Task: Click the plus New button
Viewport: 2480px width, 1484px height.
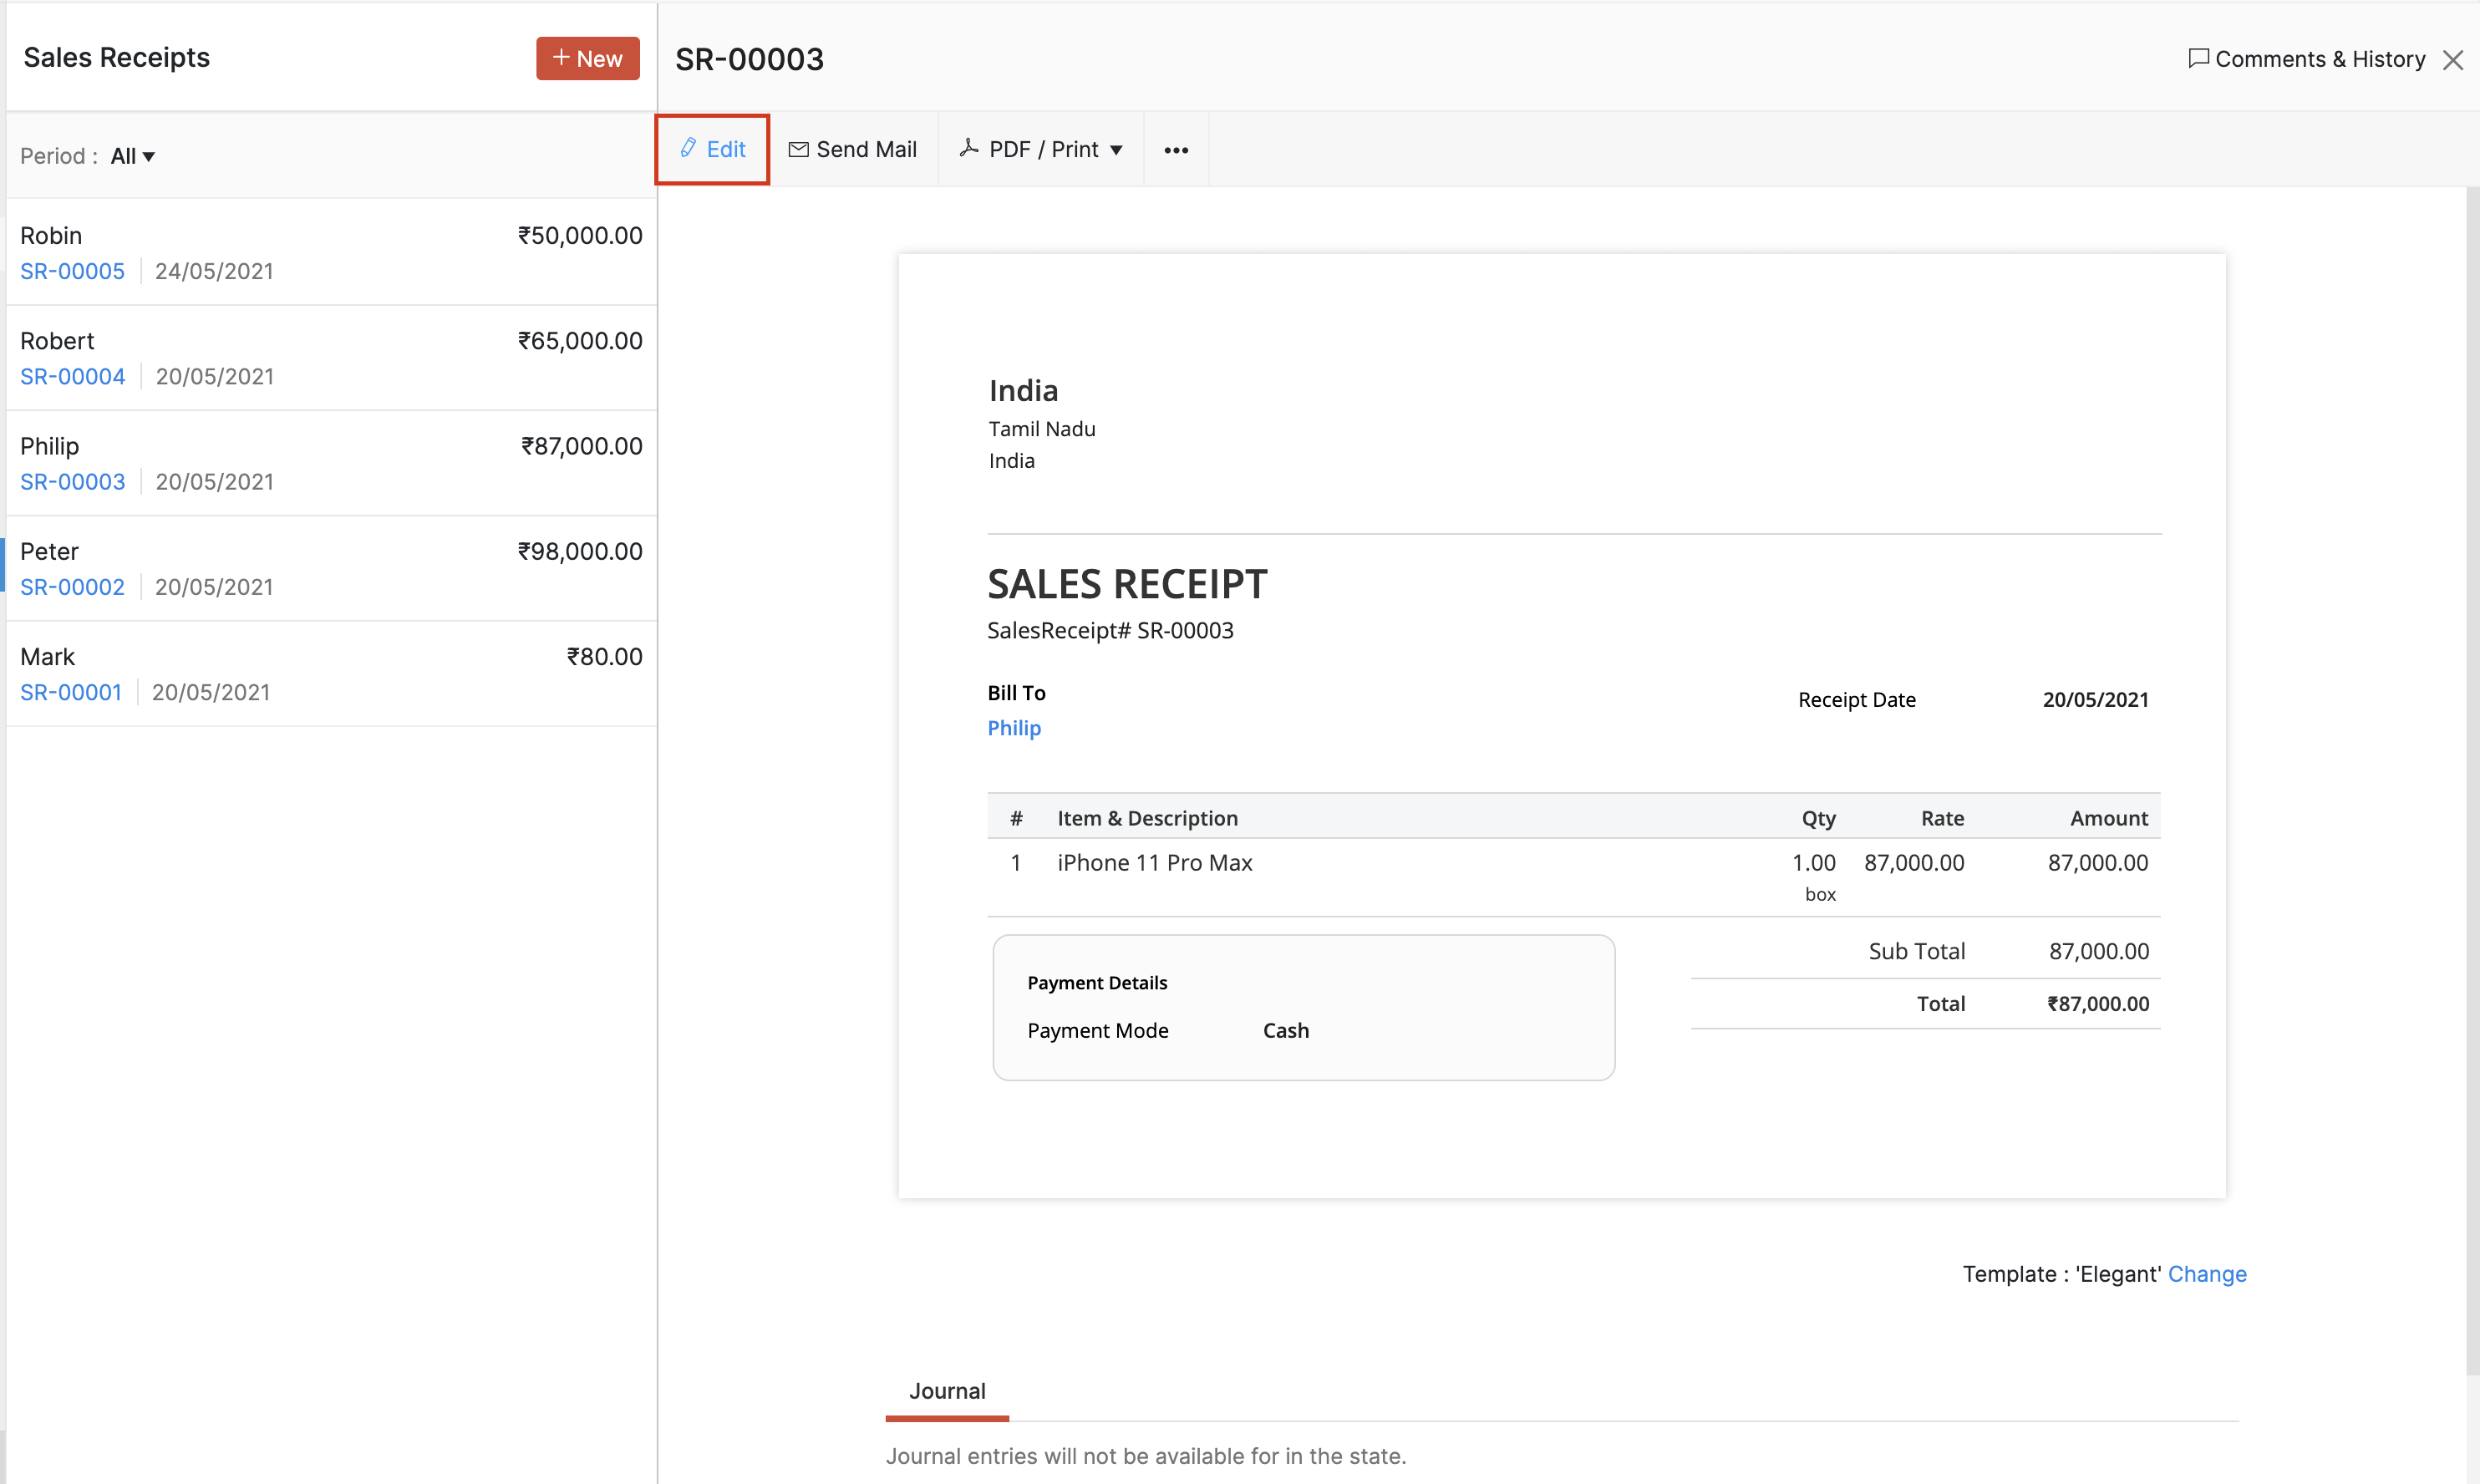Action: click(587, 58)
